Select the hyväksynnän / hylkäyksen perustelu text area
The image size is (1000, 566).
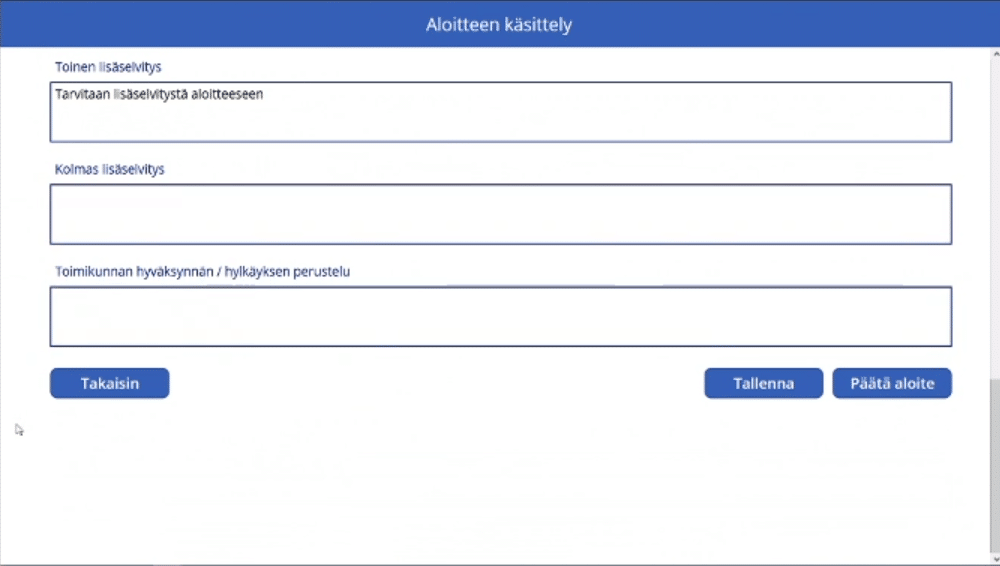pyautogui.click(x=500, y=316)
